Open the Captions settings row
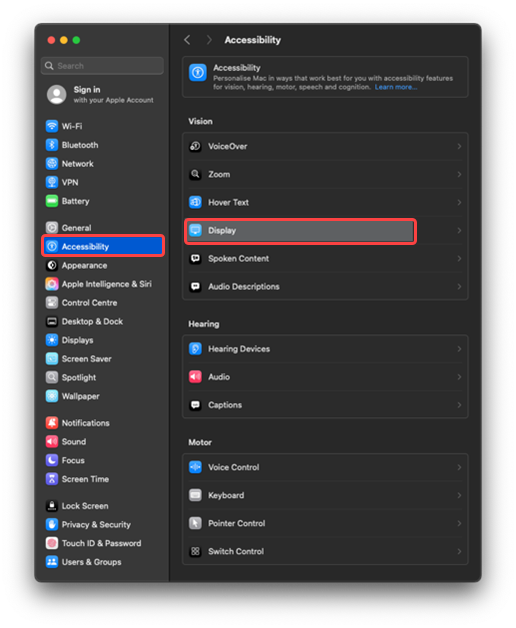Image resolution: width=516 pixels, height=628 pixels. pyautogui.click(x=325, y=405)
